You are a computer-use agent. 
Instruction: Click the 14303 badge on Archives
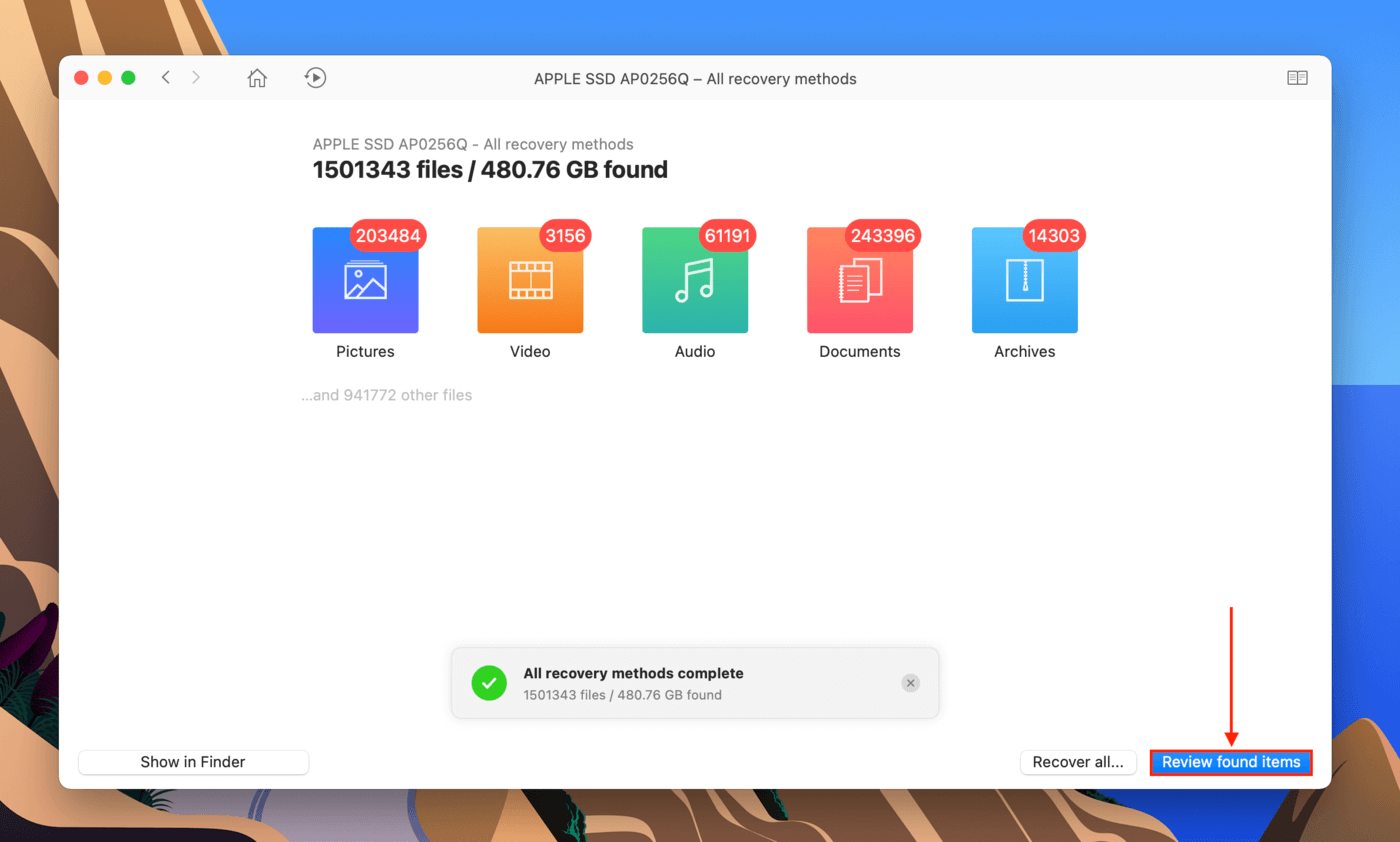1054,236
